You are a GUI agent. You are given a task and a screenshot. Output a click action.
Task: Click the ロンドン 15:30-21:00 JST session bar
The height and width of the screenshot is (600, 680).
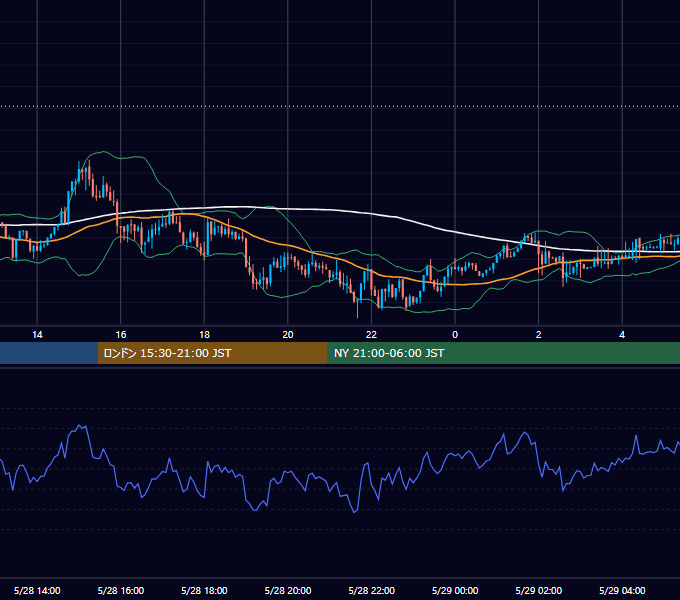212,353
